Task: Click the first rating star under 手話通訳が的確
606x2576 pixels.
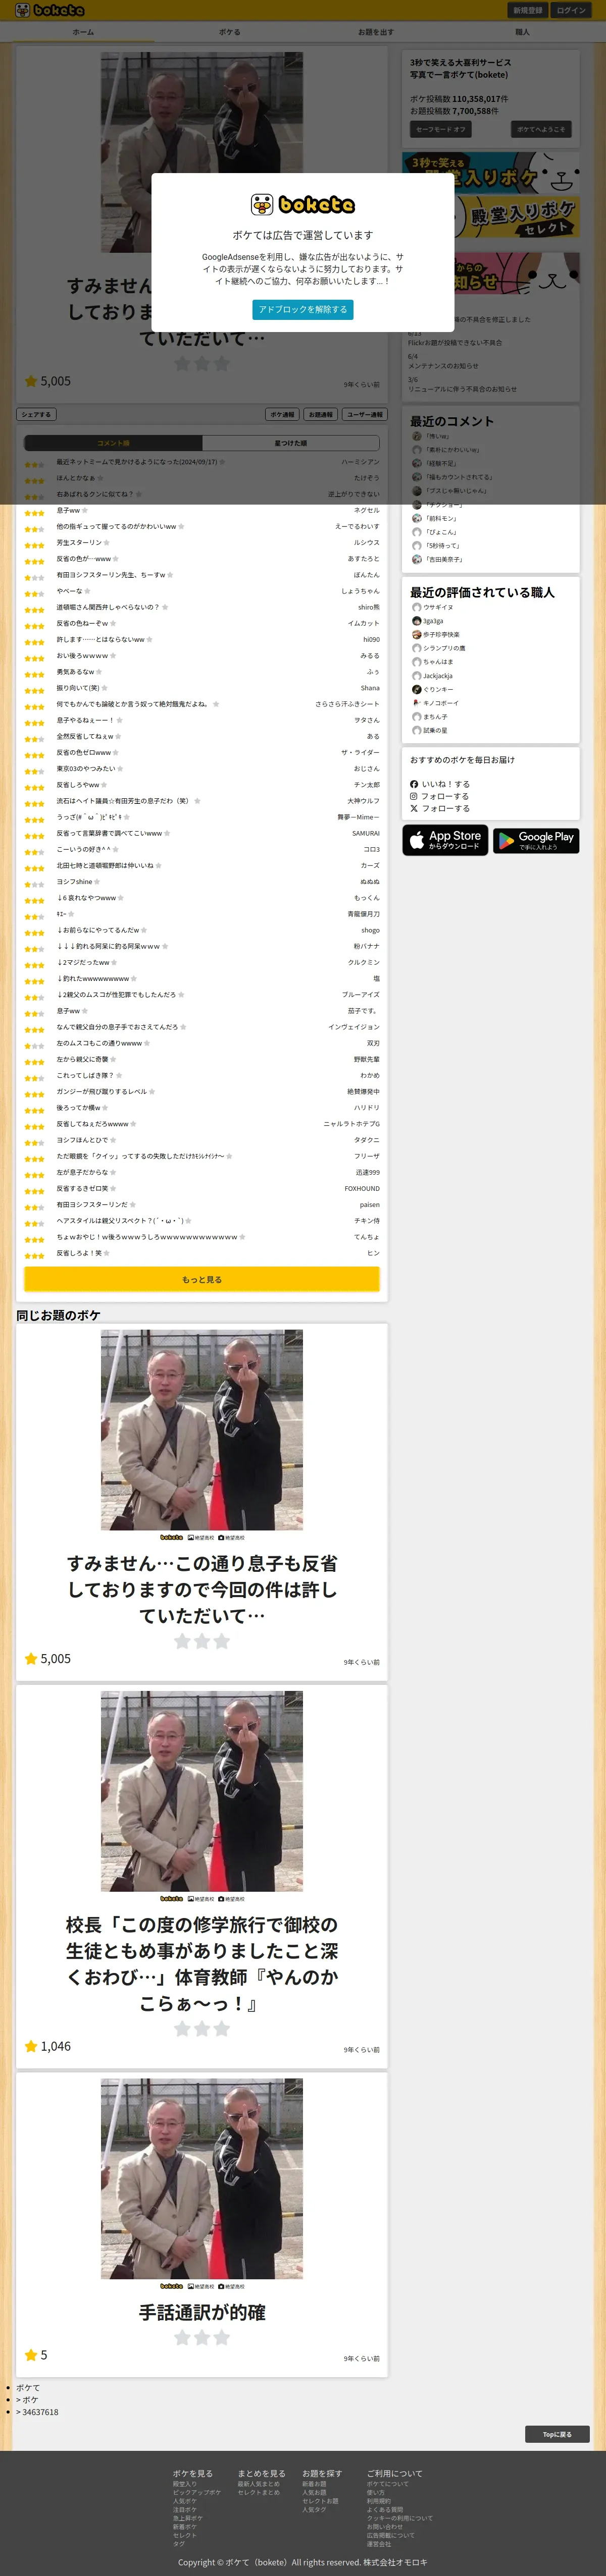Action: (x=182, y=2337)
